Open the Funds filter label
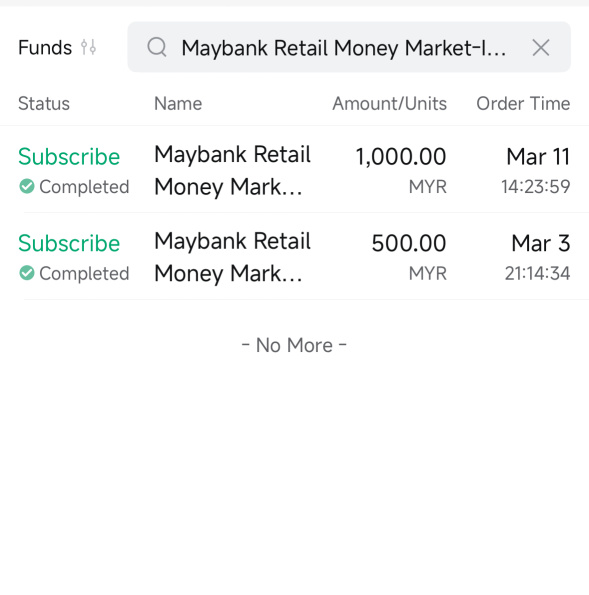589x595 pixels. 45,48
